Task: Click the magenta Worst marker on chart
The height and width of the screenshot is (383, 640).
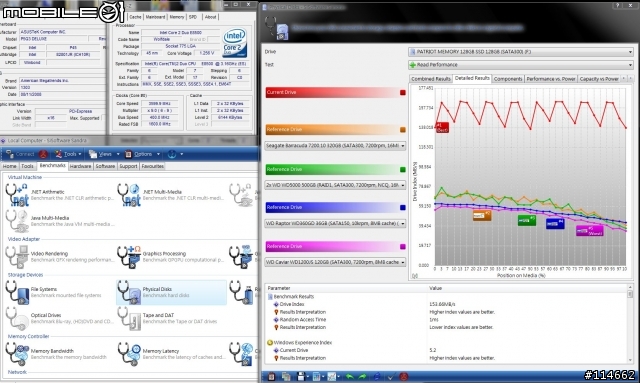Action: [589, 231]
